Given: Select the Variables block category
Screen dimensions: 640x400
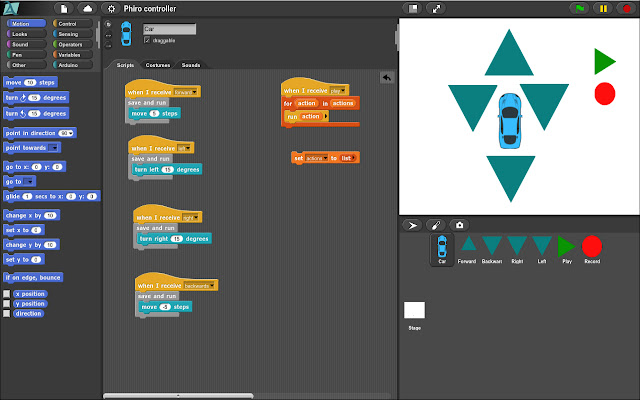Looking at the screenshot, I should click(73, 55).
